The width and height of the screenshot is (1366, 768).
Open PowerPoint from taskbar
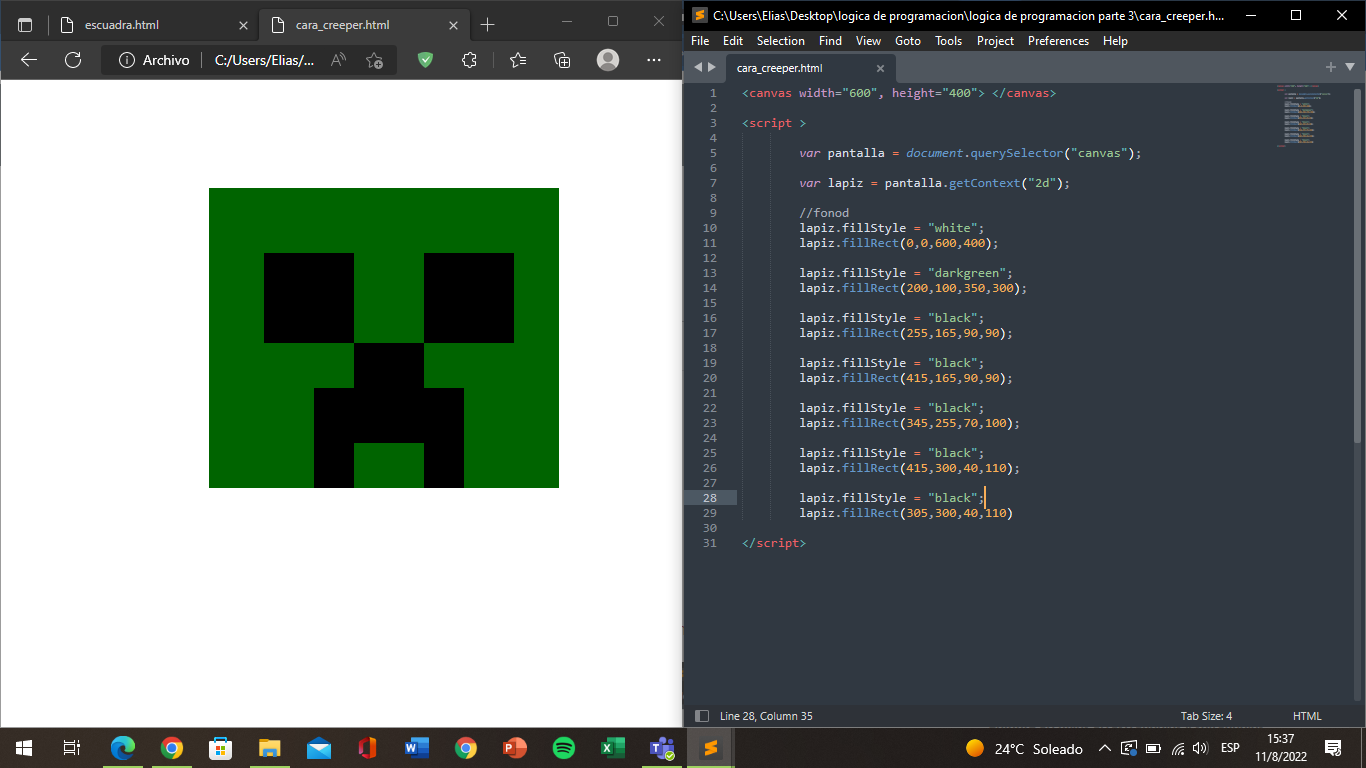514,748
